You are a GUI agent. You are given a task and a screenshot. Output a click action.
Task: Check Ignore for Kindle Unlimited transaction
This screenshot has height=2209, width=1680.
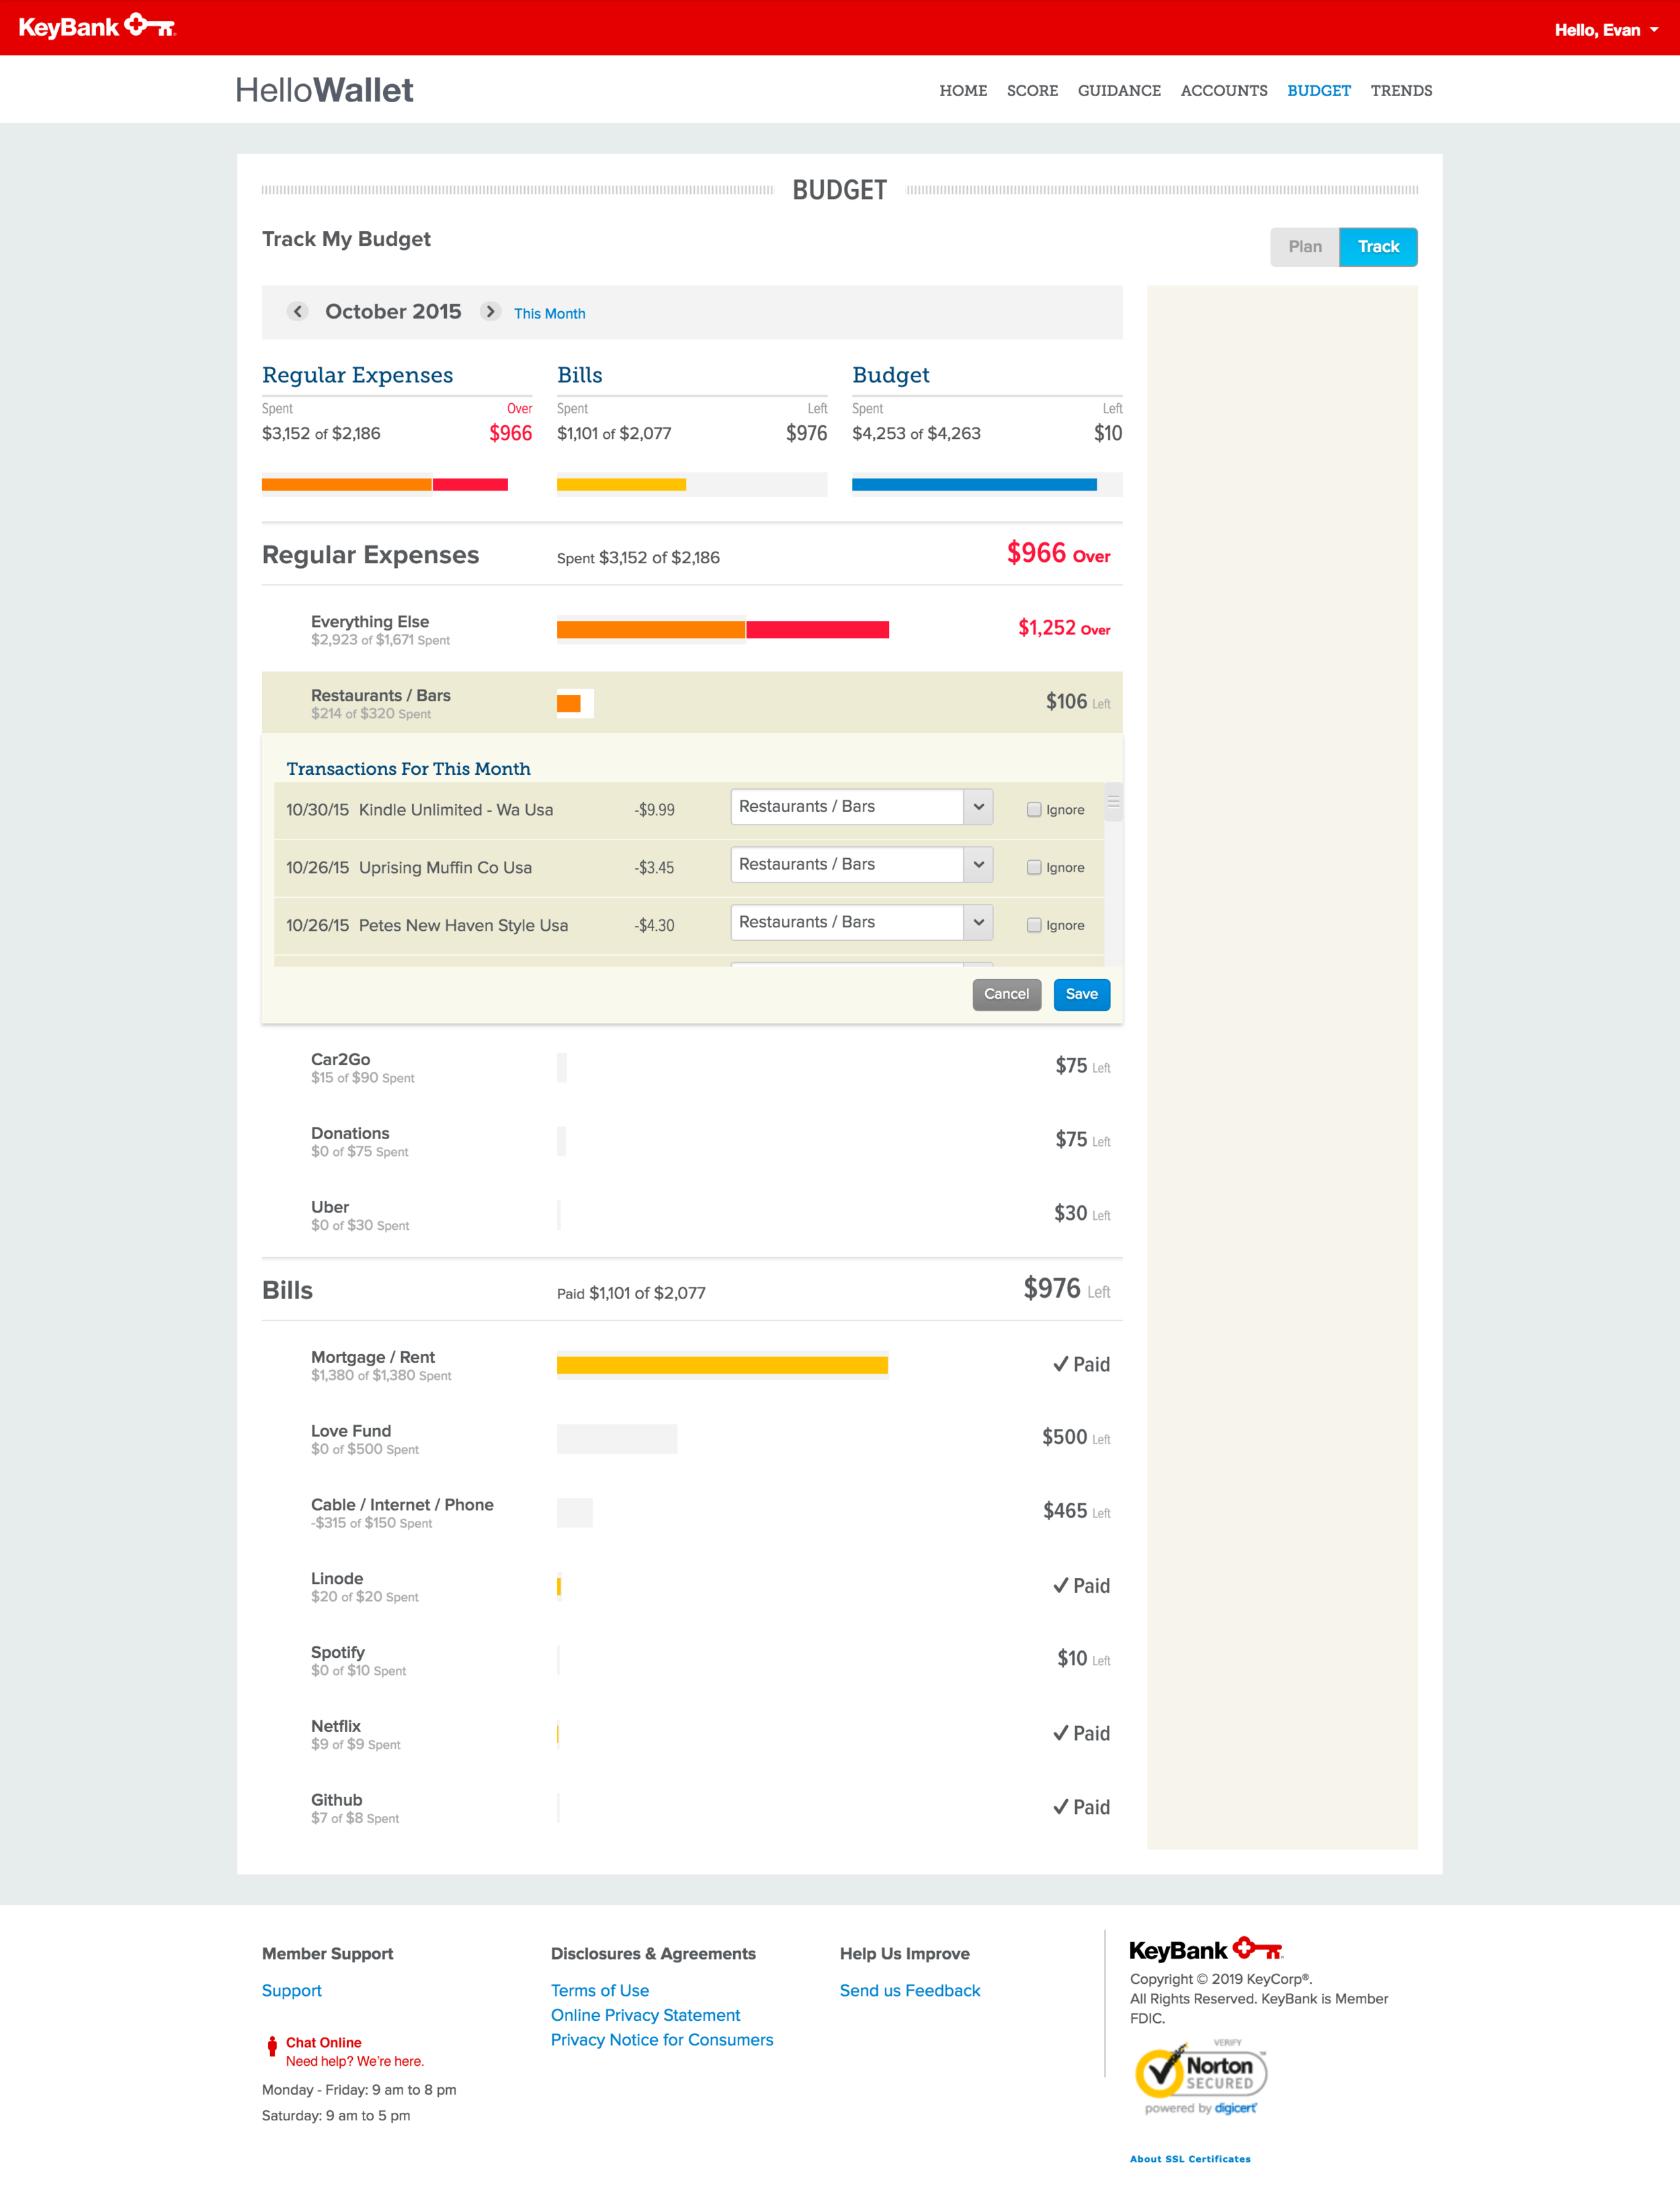coord(1034,810)
